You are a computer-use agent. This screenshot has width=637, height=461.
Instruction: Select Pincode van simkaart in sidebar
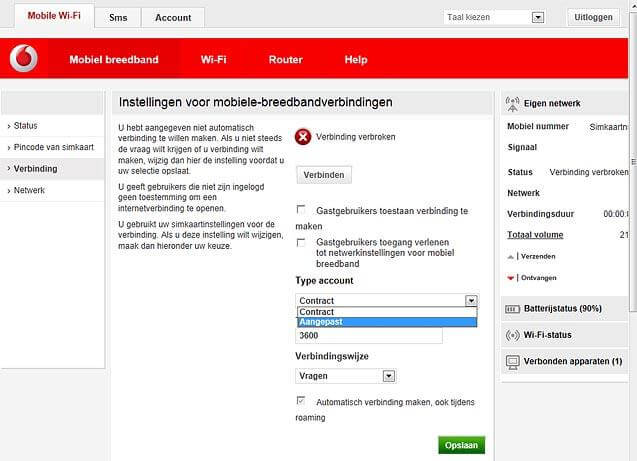(x=52, y=147)
